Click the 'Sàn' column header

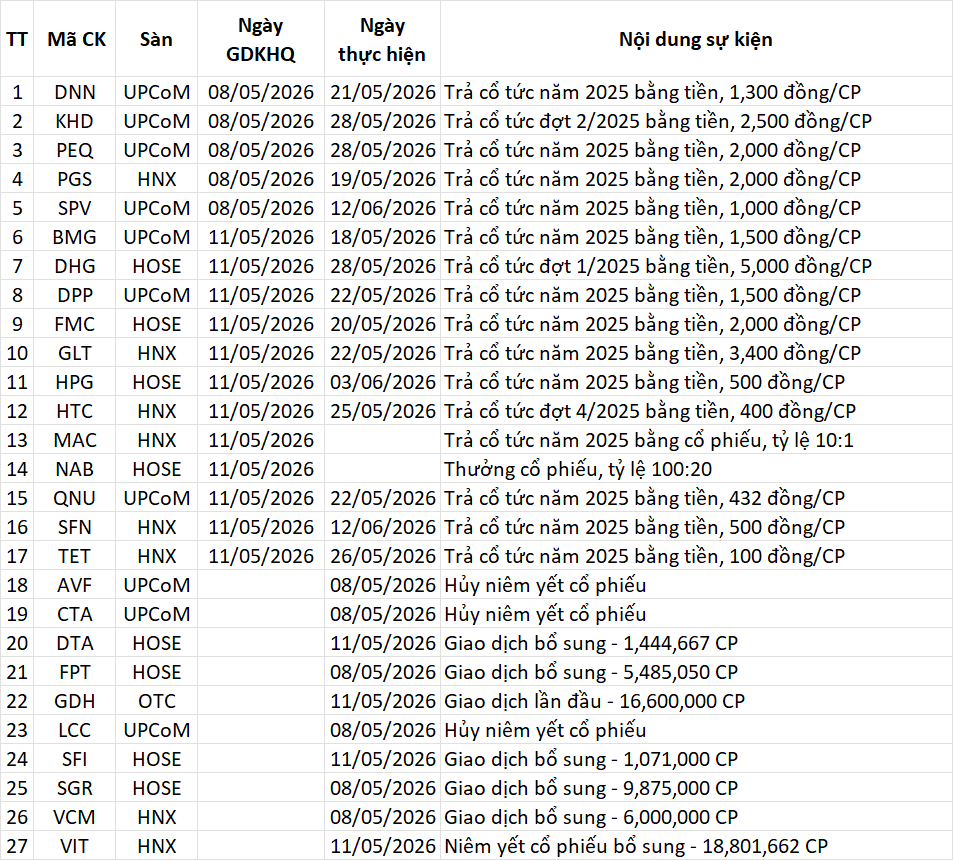click(157, 39)
